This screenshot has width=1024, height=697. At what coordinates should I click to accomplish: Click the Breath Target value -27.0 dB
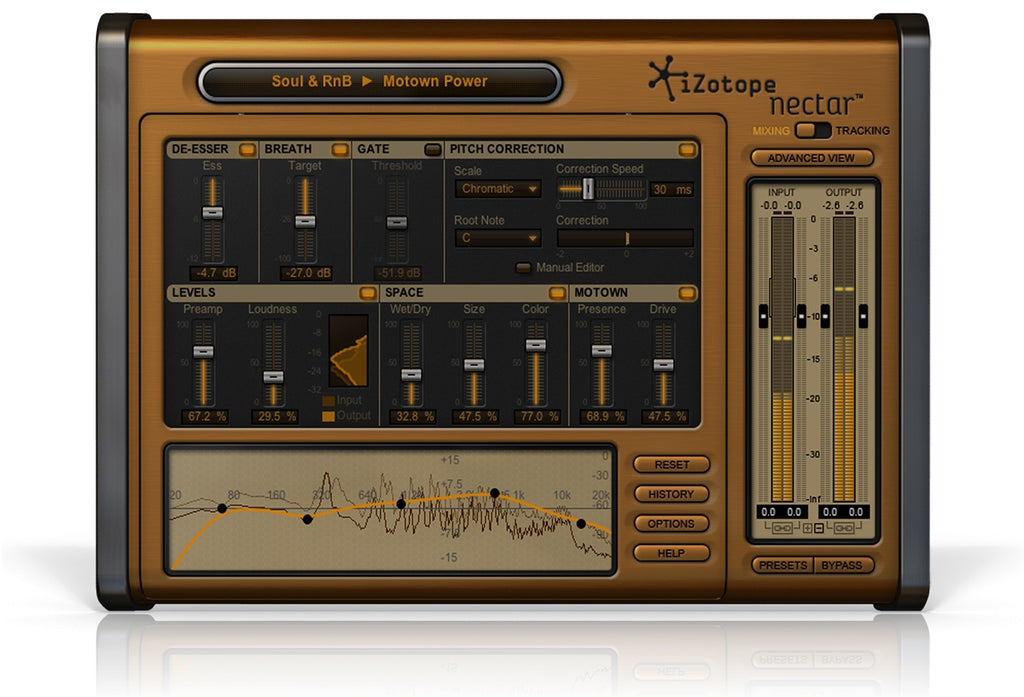point(306,273)
